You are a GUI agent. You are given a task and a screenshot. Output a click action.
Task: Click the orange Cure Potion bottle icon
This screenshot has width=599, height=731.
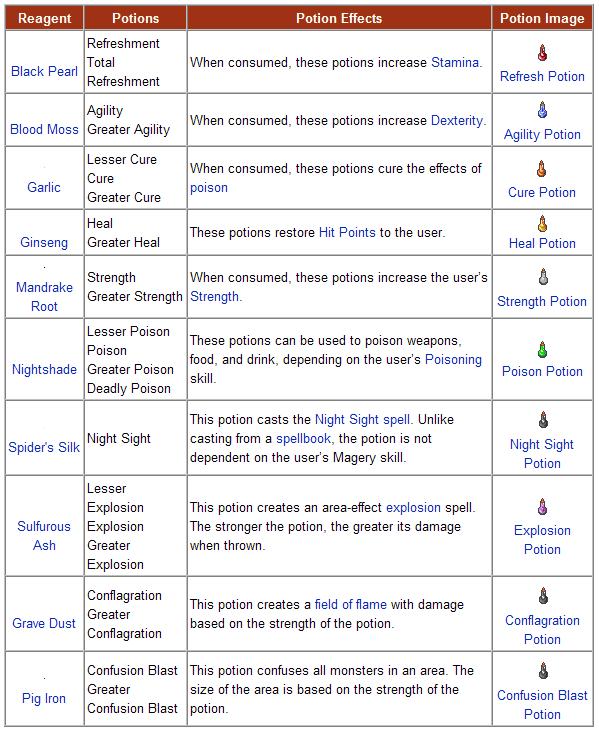[542, 169]
